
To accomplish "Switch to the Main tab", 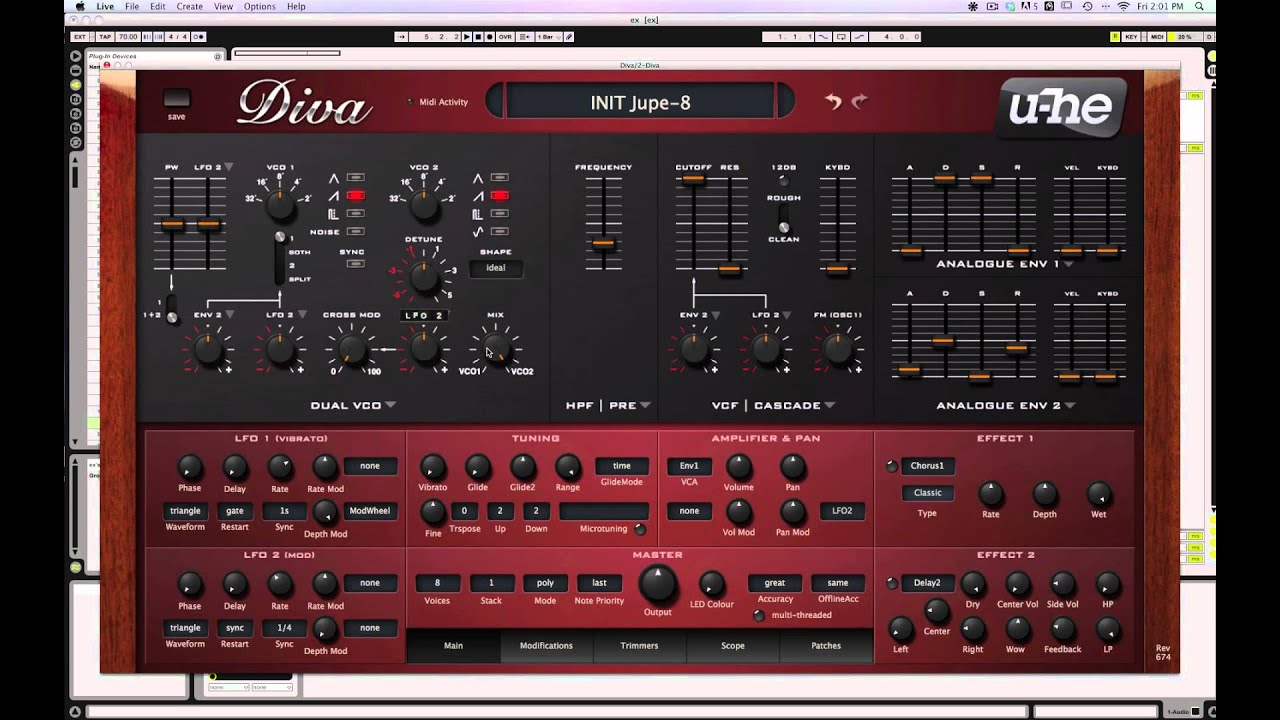I will click(453, 646).
